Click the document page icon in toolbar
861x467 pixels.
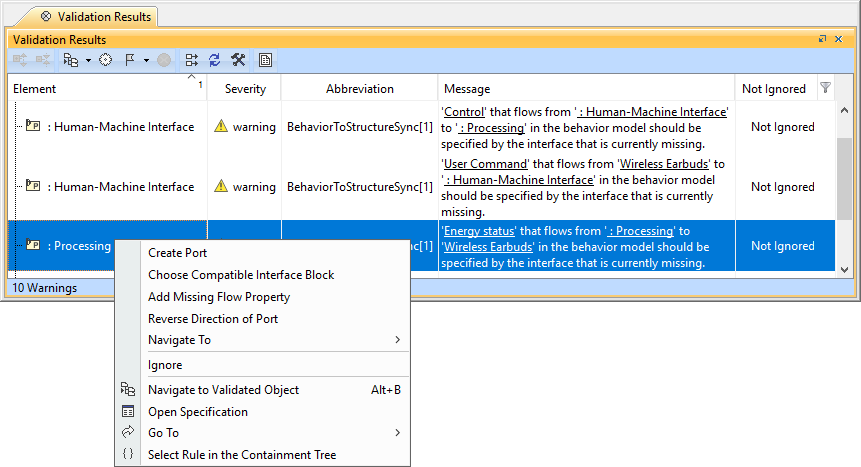pos(265,60)
